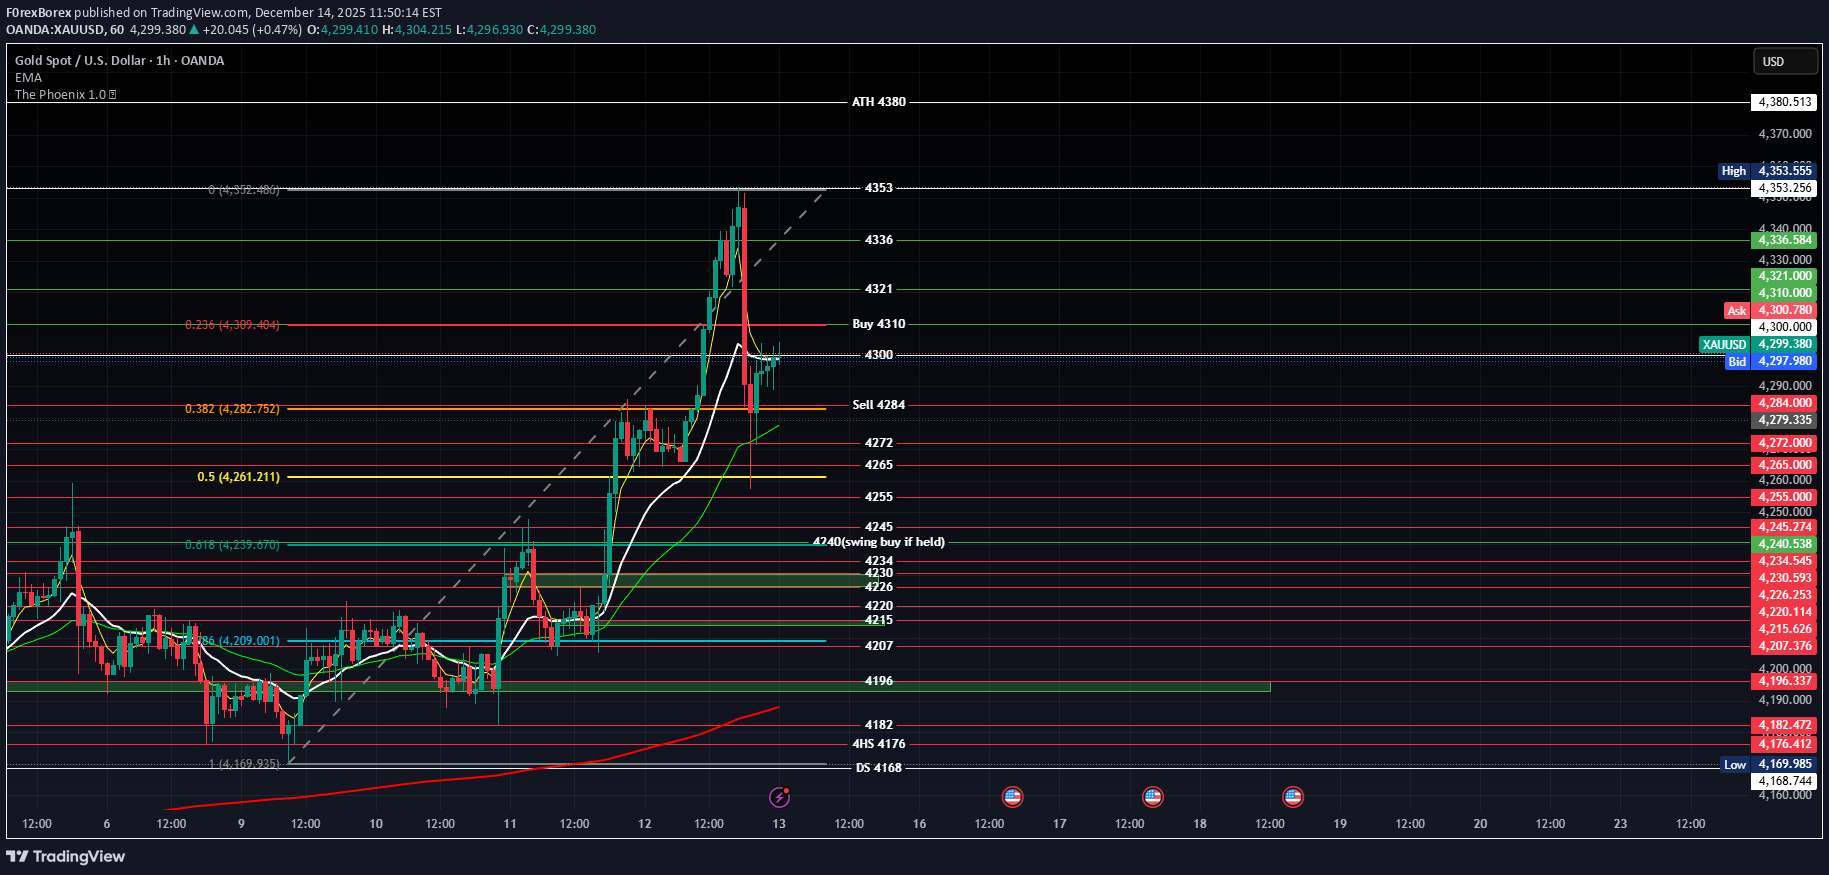Screen dimensions: 1829x875
Task: Click the F0rexBorex author name
Action: point(38,13)
